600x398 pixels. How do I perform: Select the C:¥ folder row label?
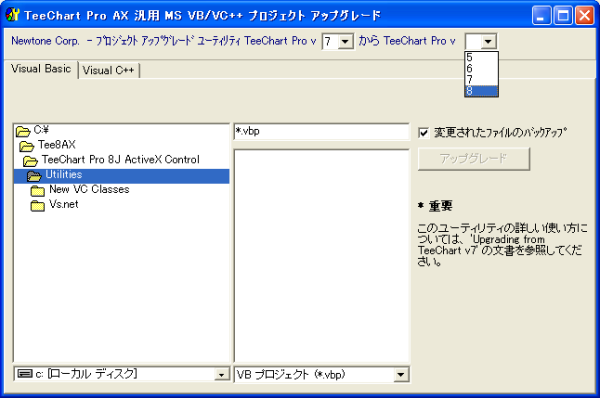(41, 130)
